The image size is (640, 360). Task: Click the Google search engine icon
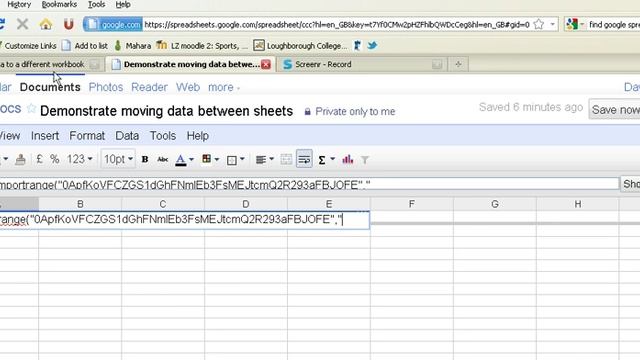pos(572,24)
